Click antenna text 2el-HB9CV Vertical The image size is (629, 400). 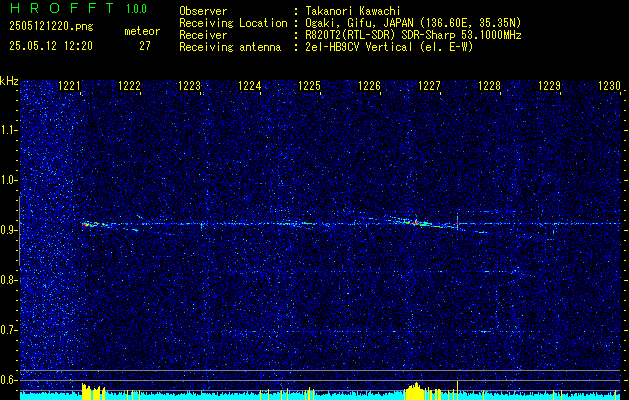389,47
